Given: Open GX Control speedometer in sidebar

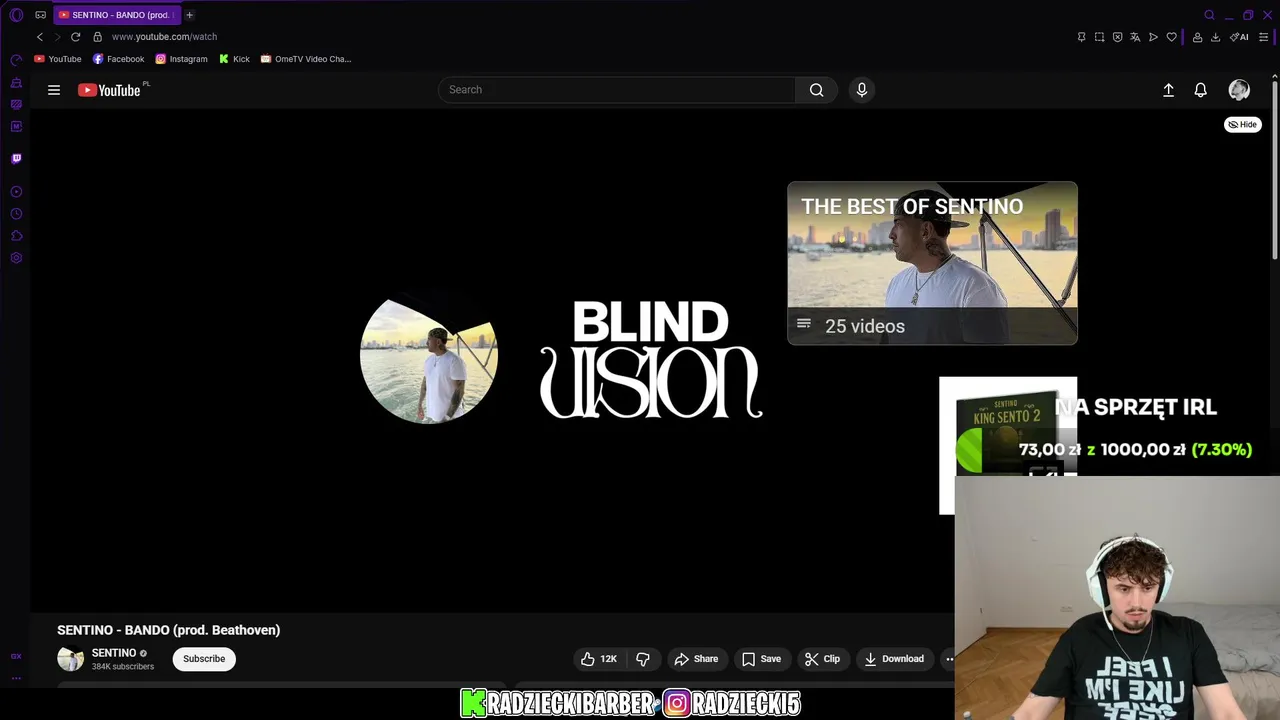Looking at the screenshot, I should click(16, 60).
